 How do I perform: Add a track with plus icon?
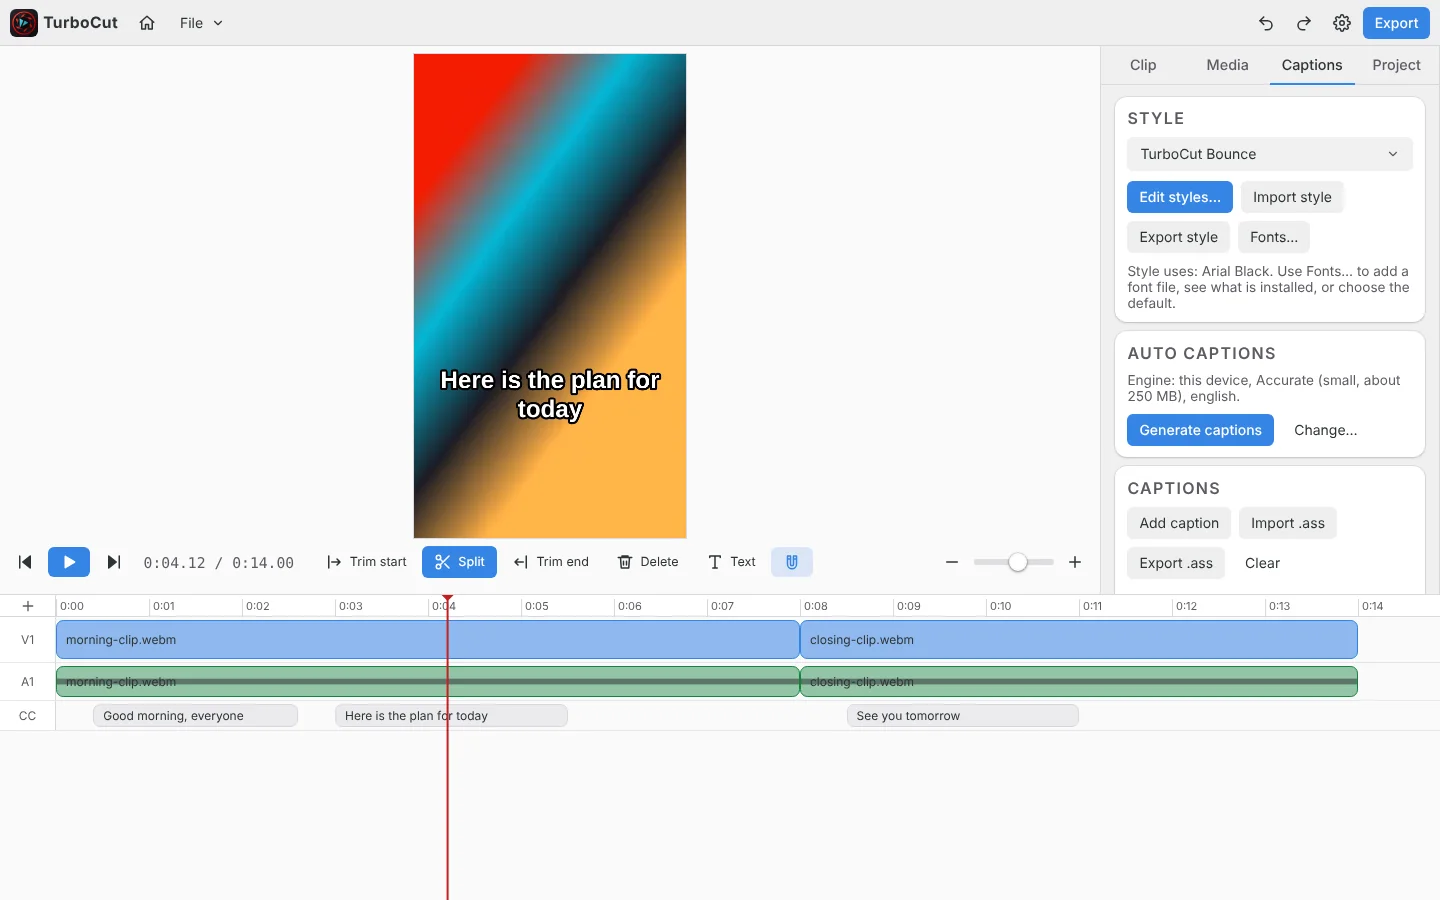click(28, 606)
